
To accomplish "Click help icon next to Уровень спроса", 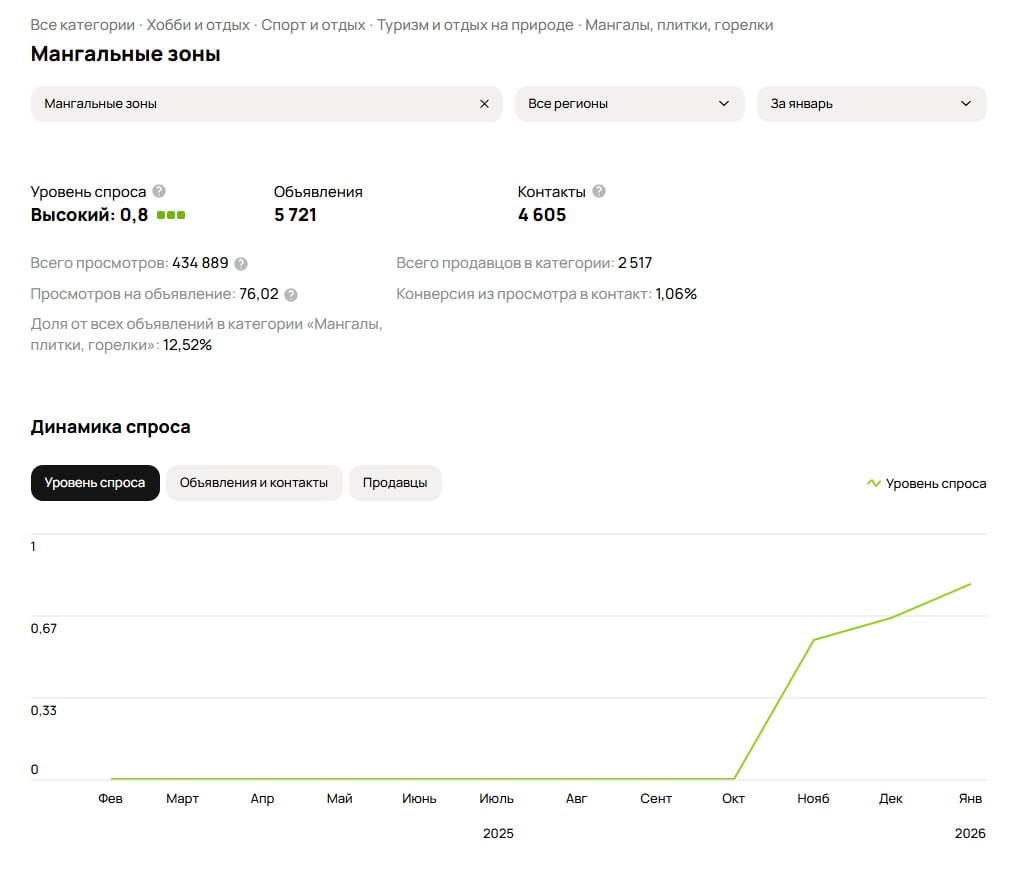I will click(159, 191).
